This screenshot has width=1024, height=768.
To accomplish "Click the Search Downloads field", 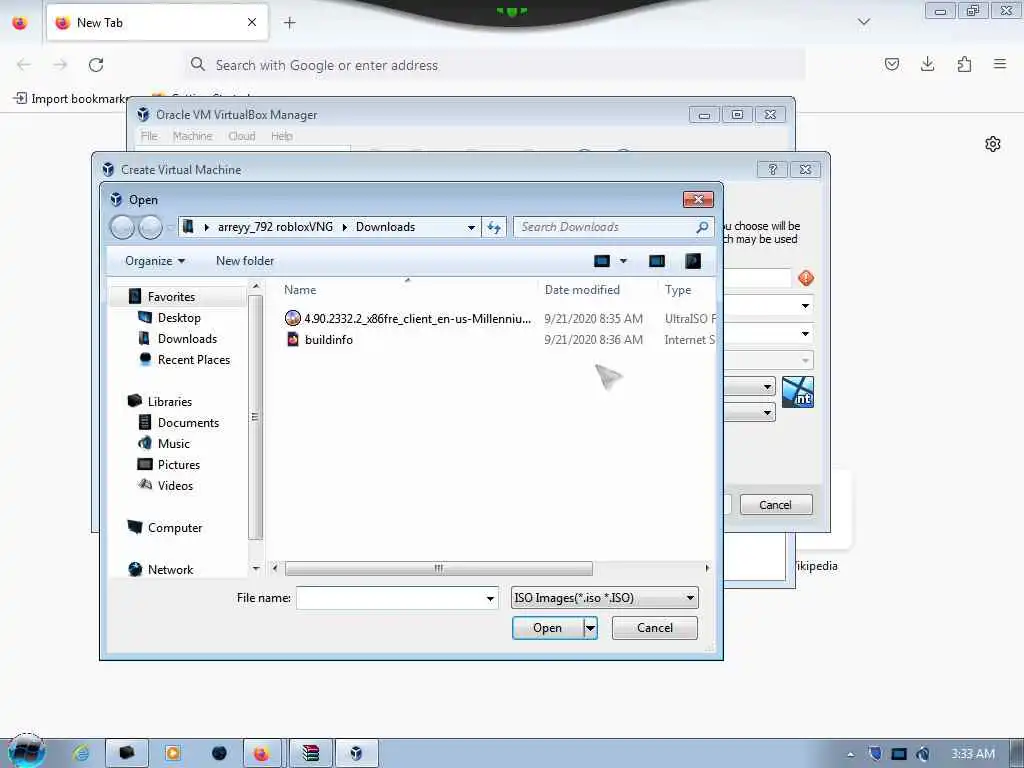I will point(604,227).
